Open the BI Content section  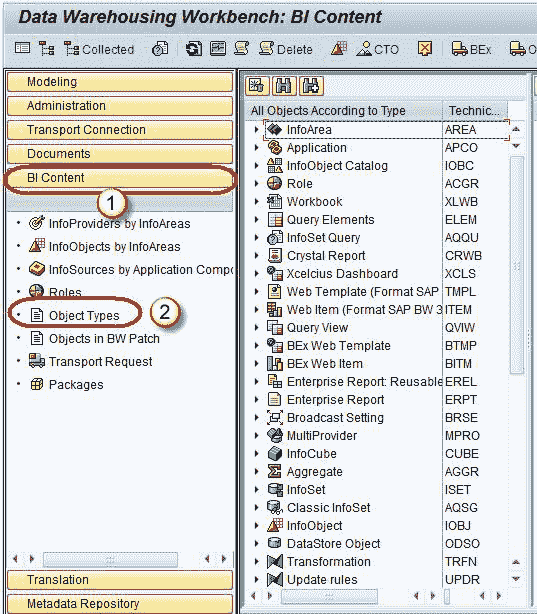pyautogui.click(x=120, y=178)
